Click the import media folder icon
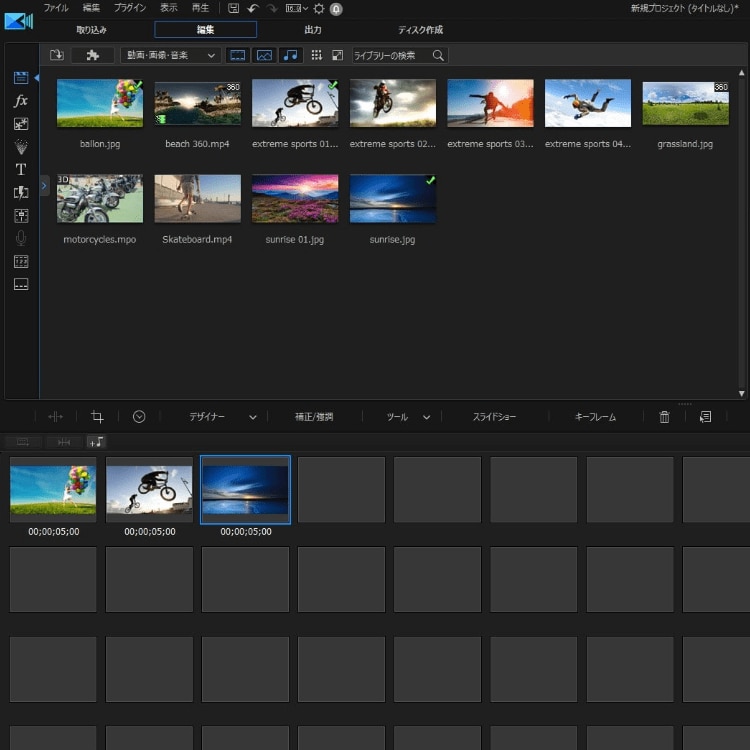The height and width of the screenshot is (750, 750). 57,55
